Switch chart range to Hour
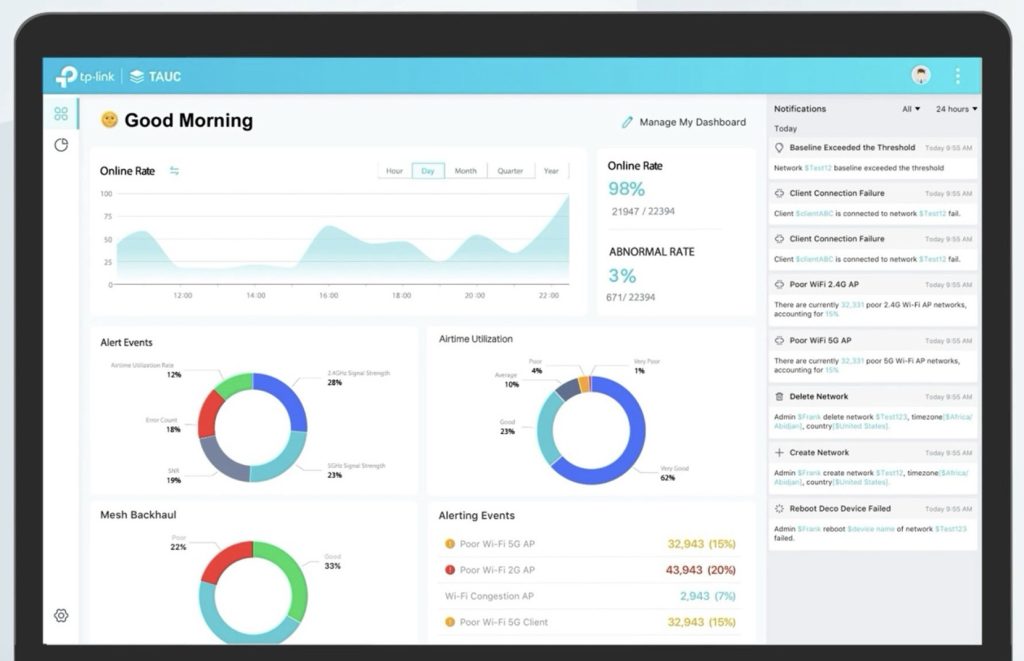1024x661 pixels. tap(394, 171)
